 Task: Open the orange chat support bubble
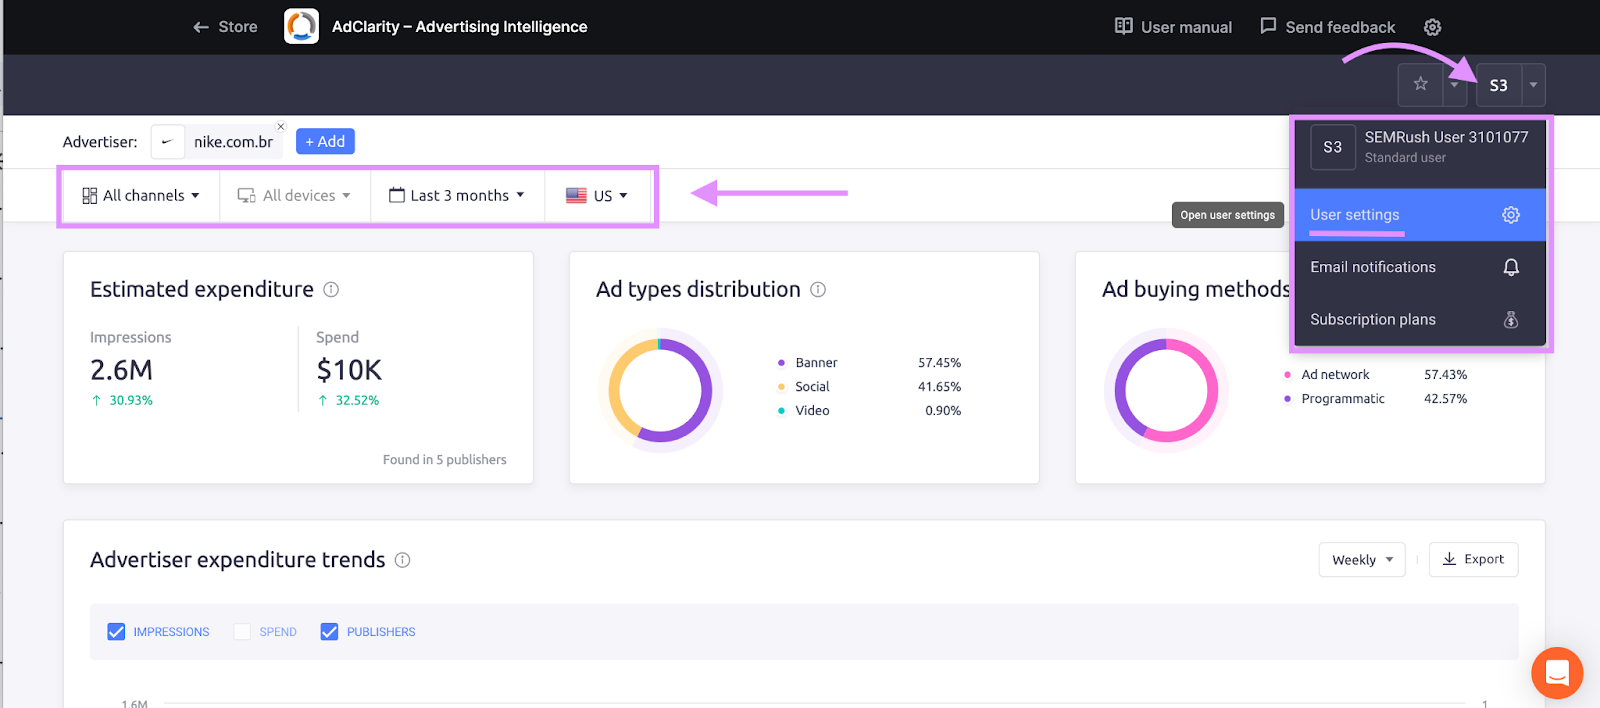tap(1556, 672)
